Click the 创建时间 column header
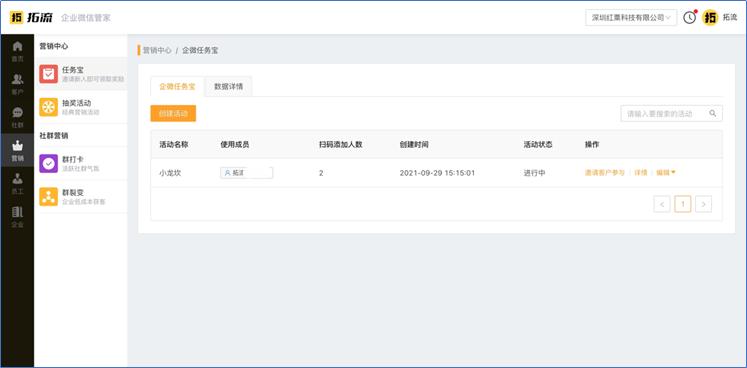The width and height of the screenshot is (747, 368). [x=414, y=144]
